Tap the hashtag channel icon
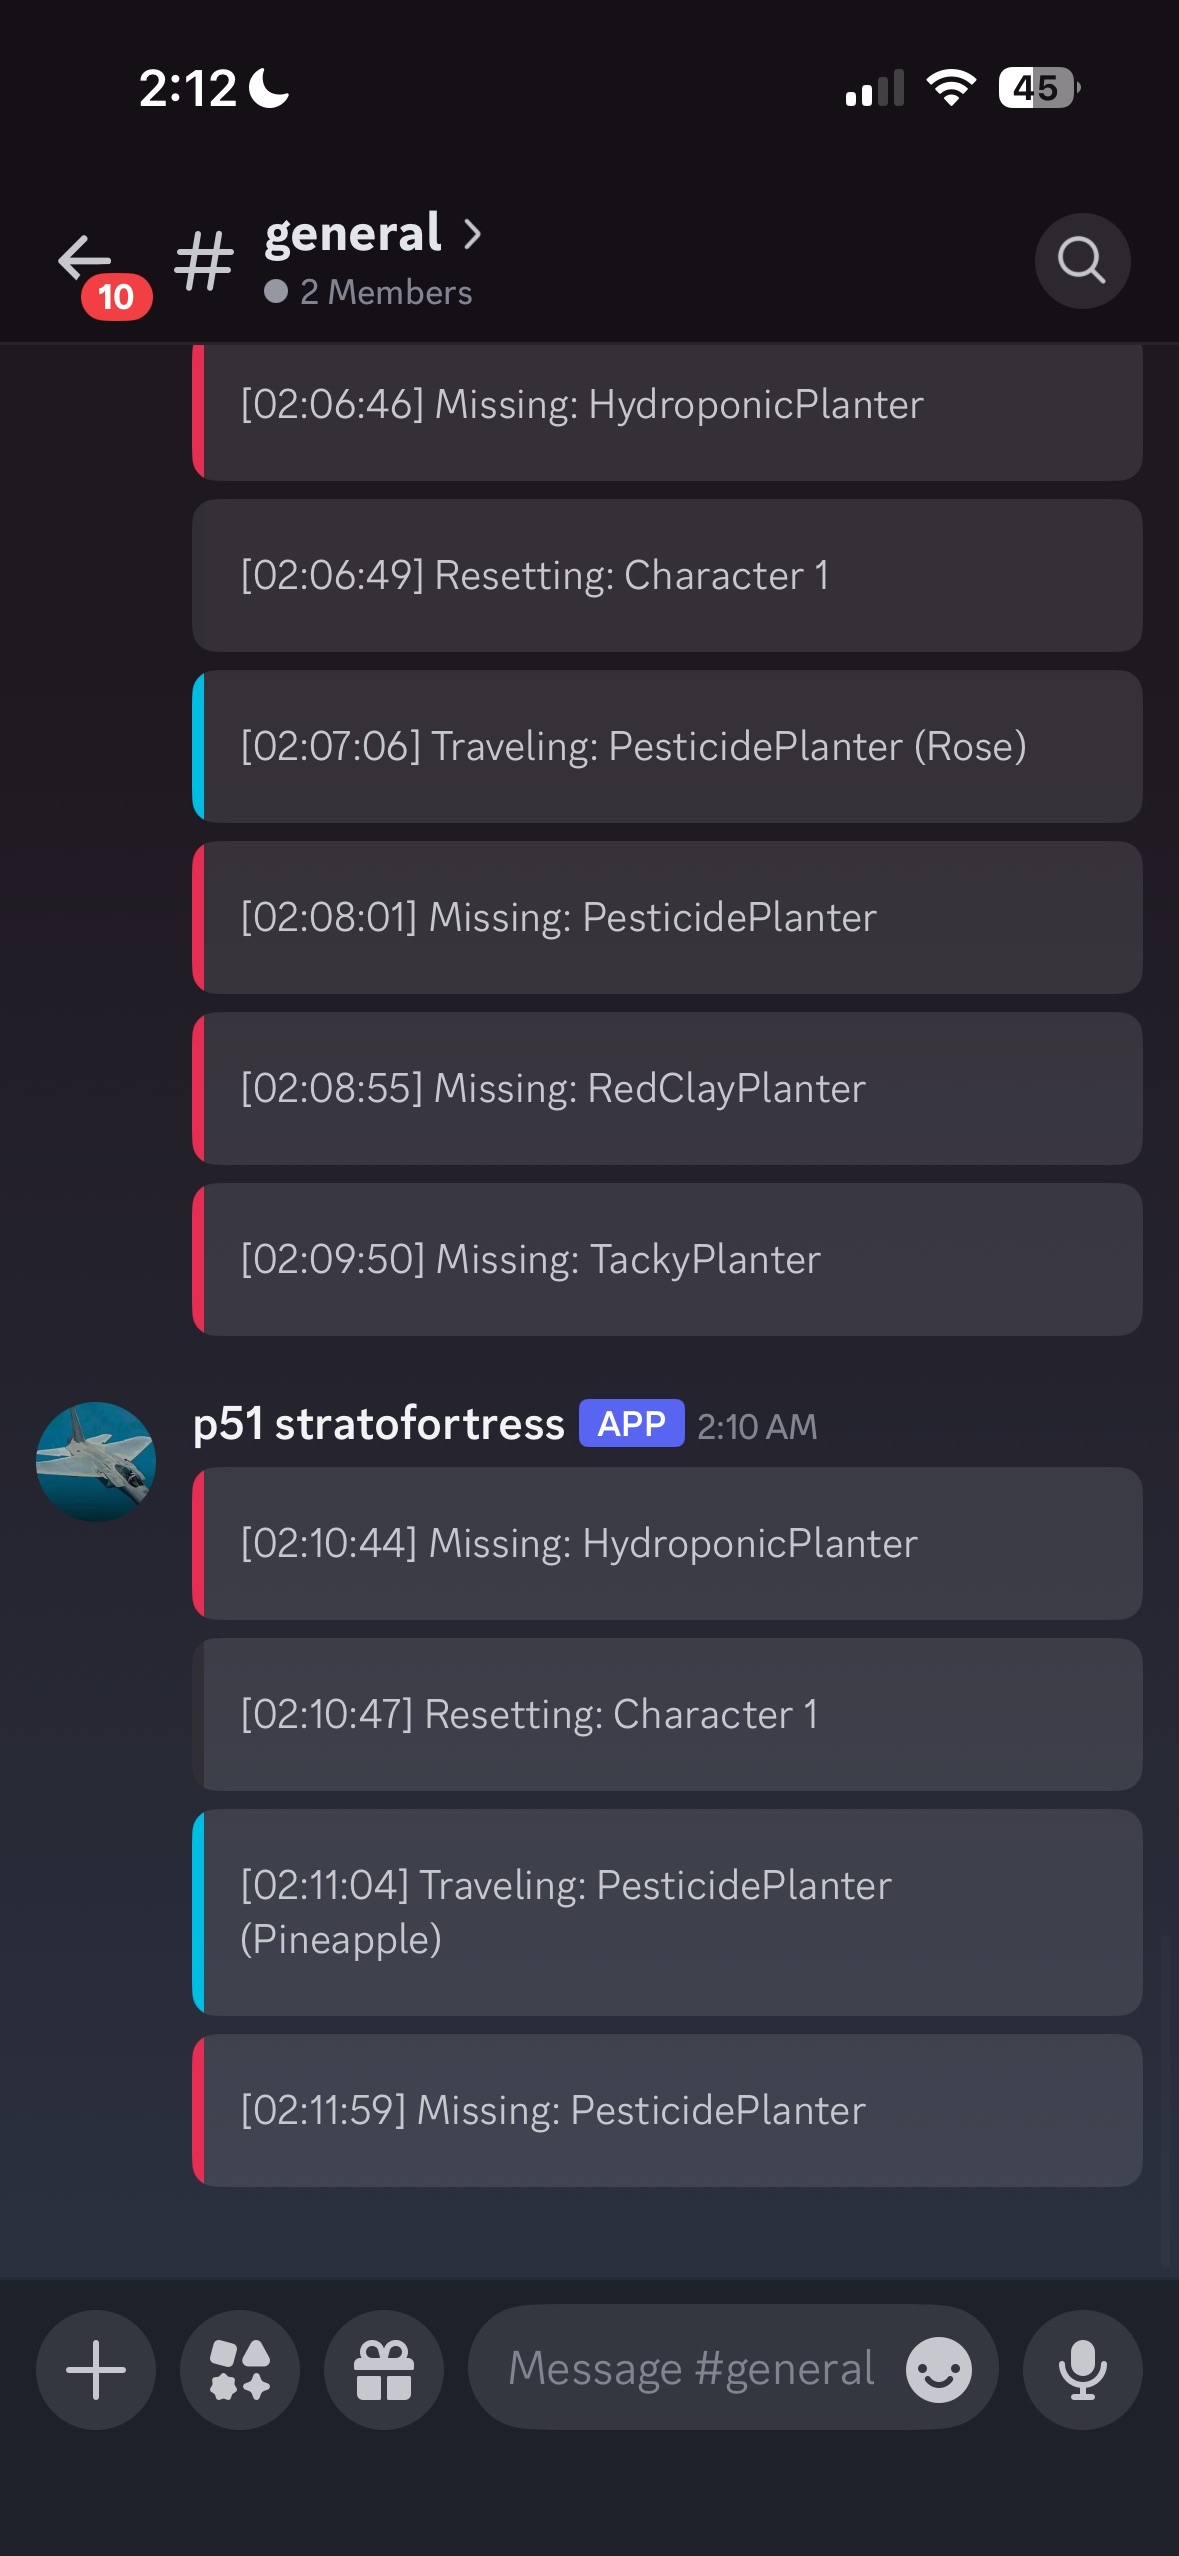This screenshot has width=1179, height=2556. 204,261
